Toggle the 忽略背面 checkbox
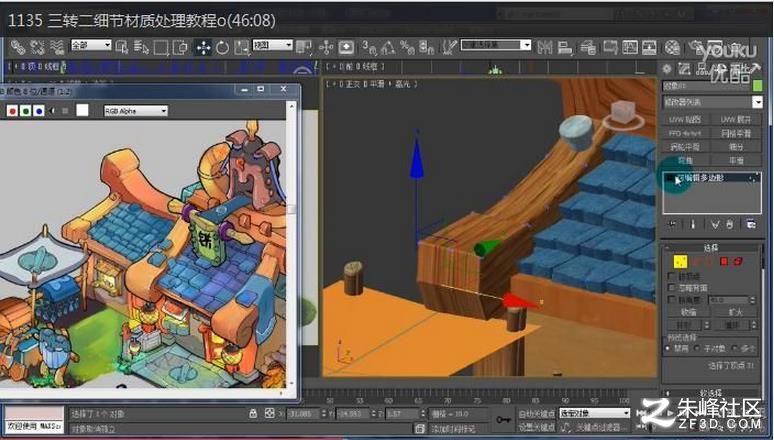The width and height of the screenshot is (774, 440). coord(671,287)
